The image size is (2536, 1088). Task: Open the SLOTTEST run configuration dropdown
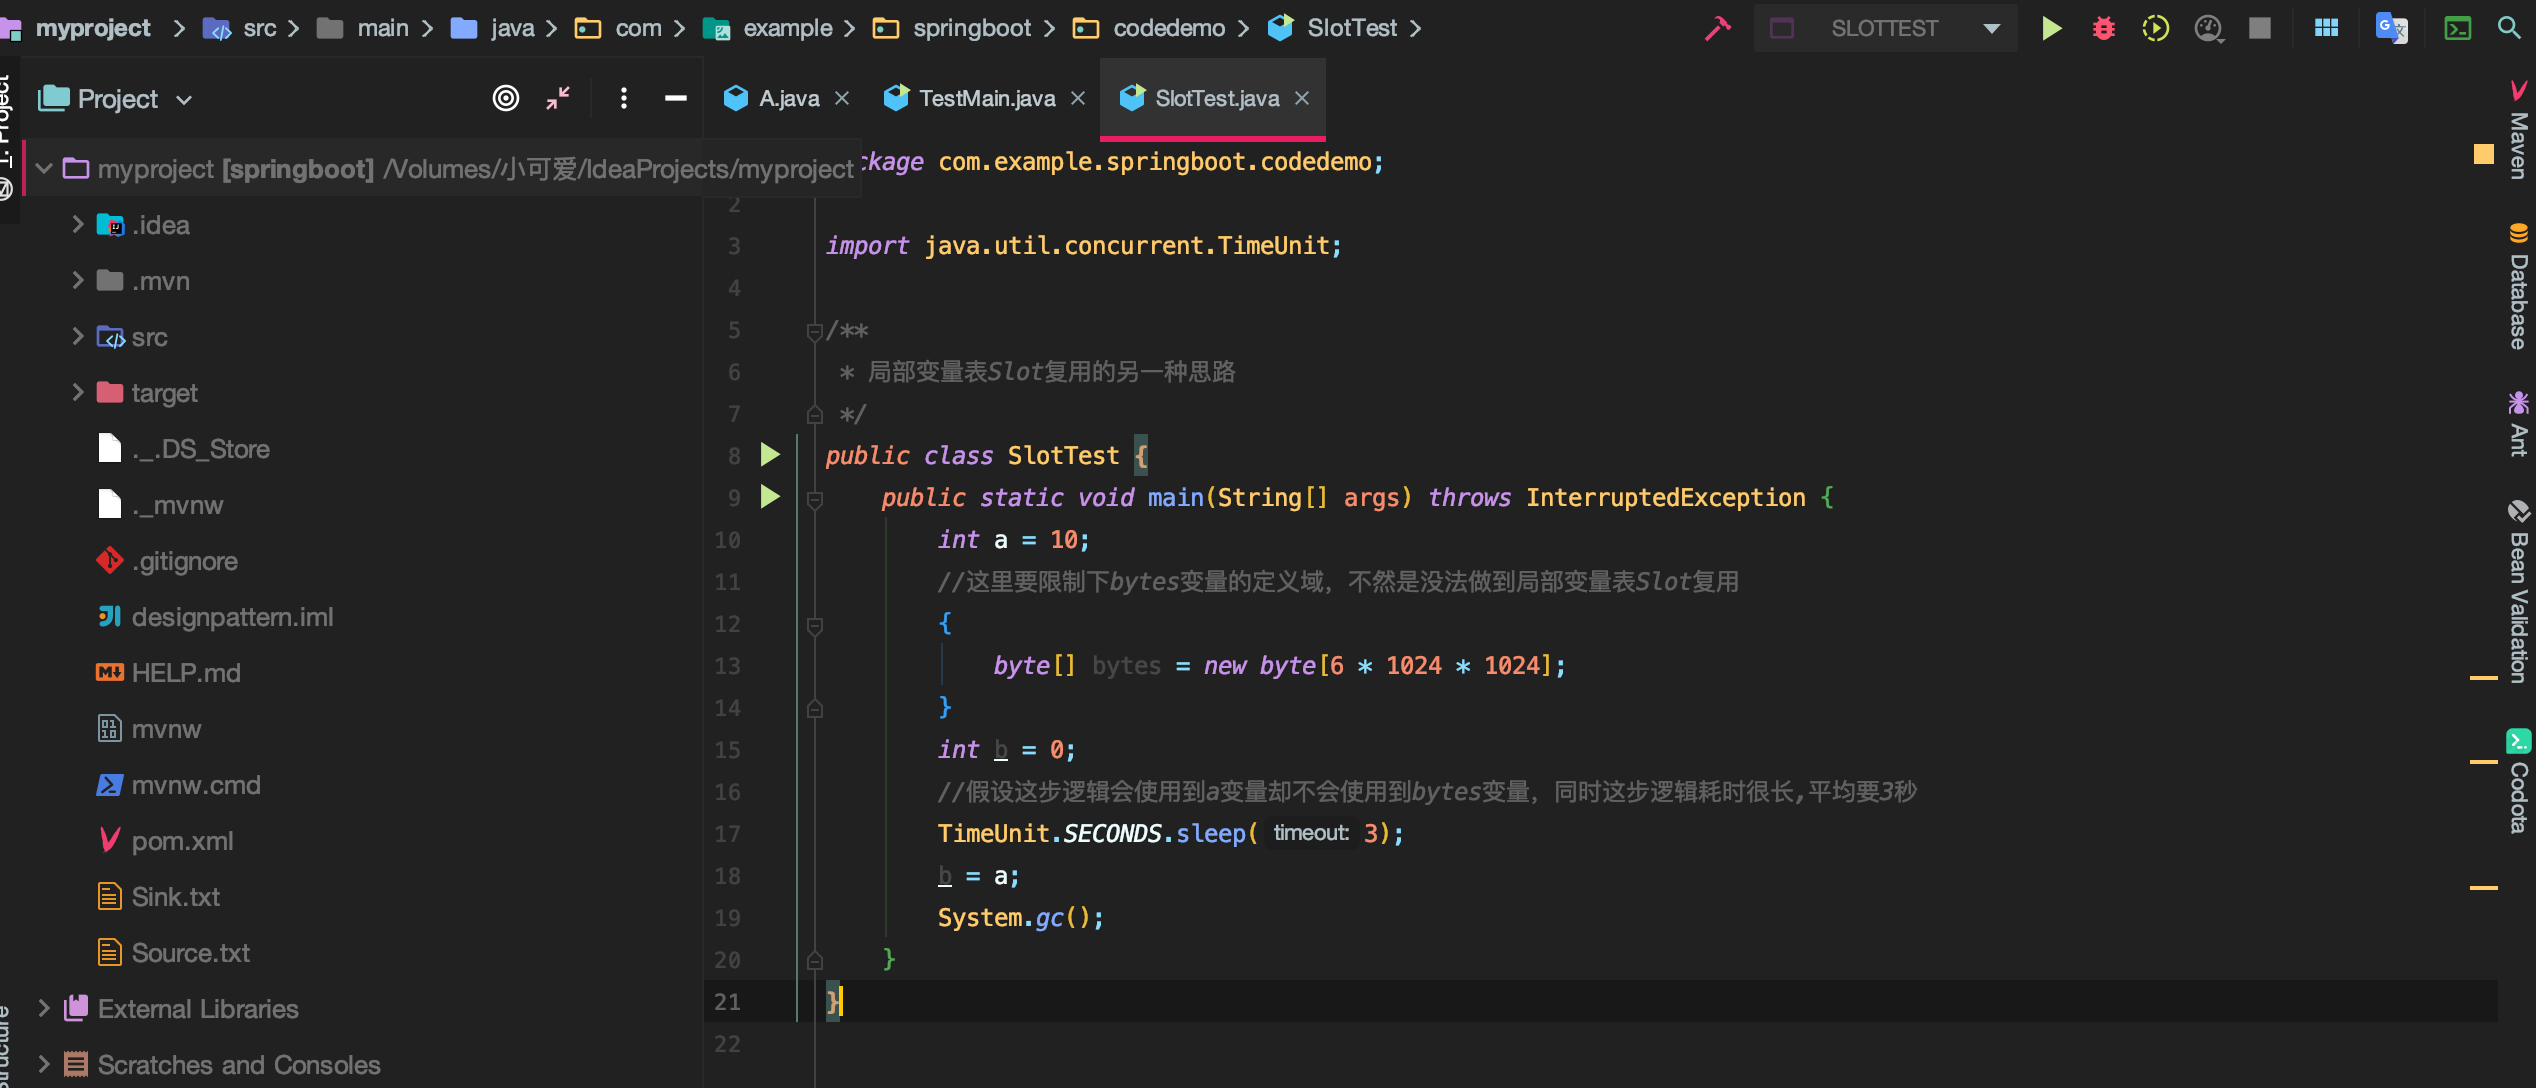point(1991,28)
